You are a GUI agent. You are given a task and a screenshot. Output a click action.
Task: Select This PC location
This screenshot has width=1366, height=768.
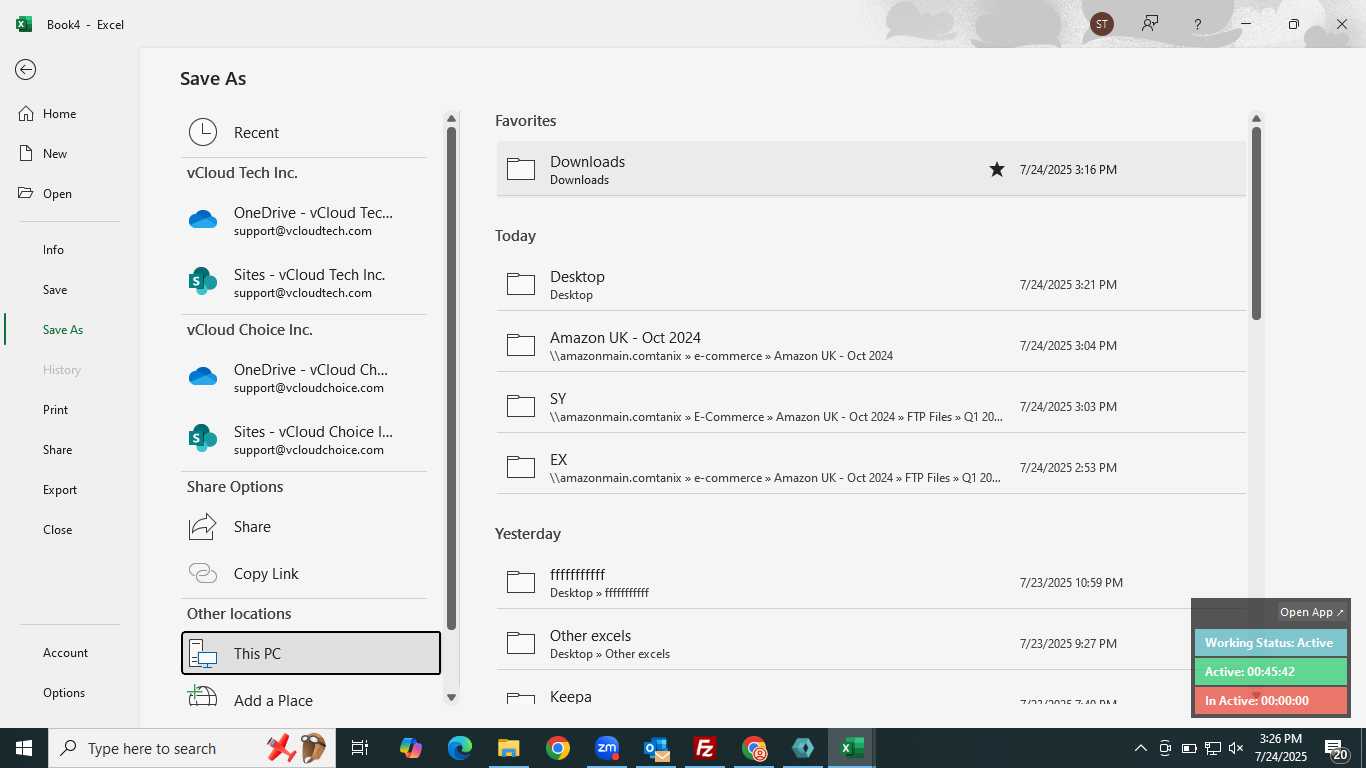[x=311, y=653]
